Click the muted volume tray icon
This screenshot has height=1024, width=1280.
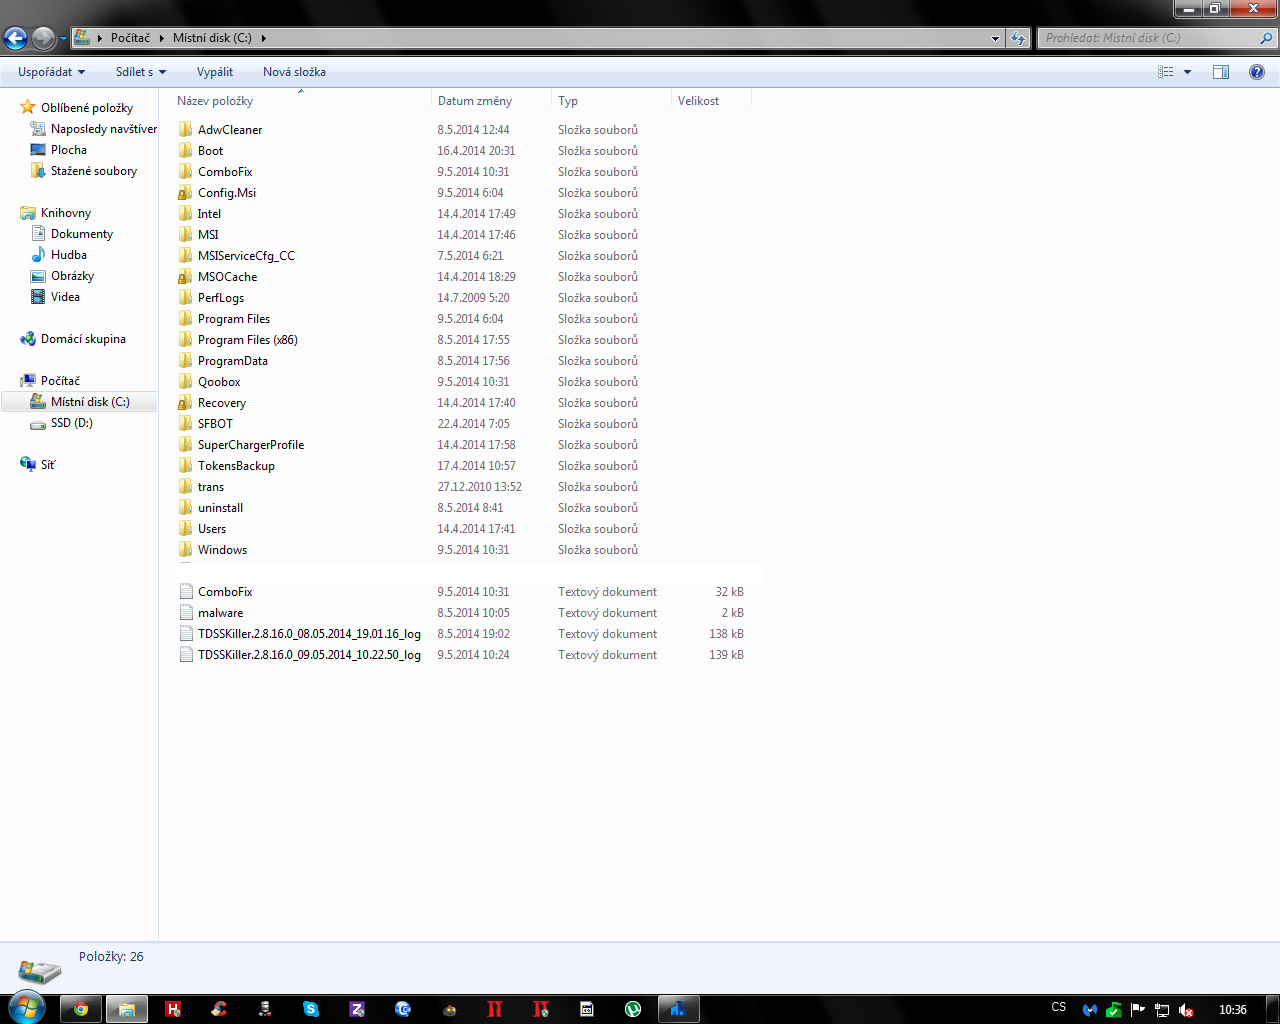pyautogui.click(x=1186, y=1010)
